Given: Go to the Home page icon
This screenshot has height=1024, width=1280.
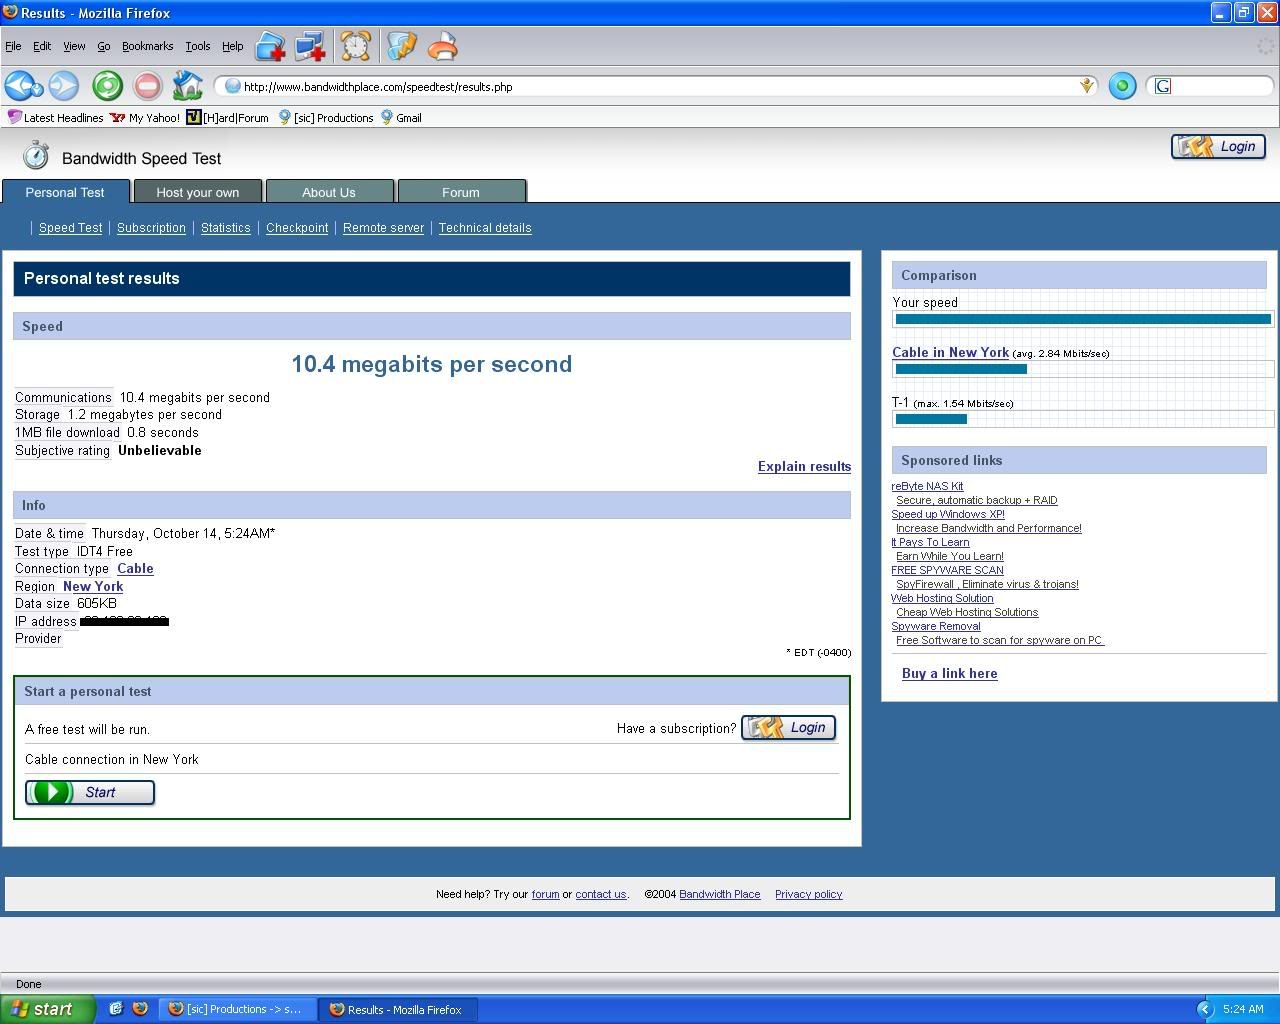Looking at the screenshot, I should tap(187, 86).
